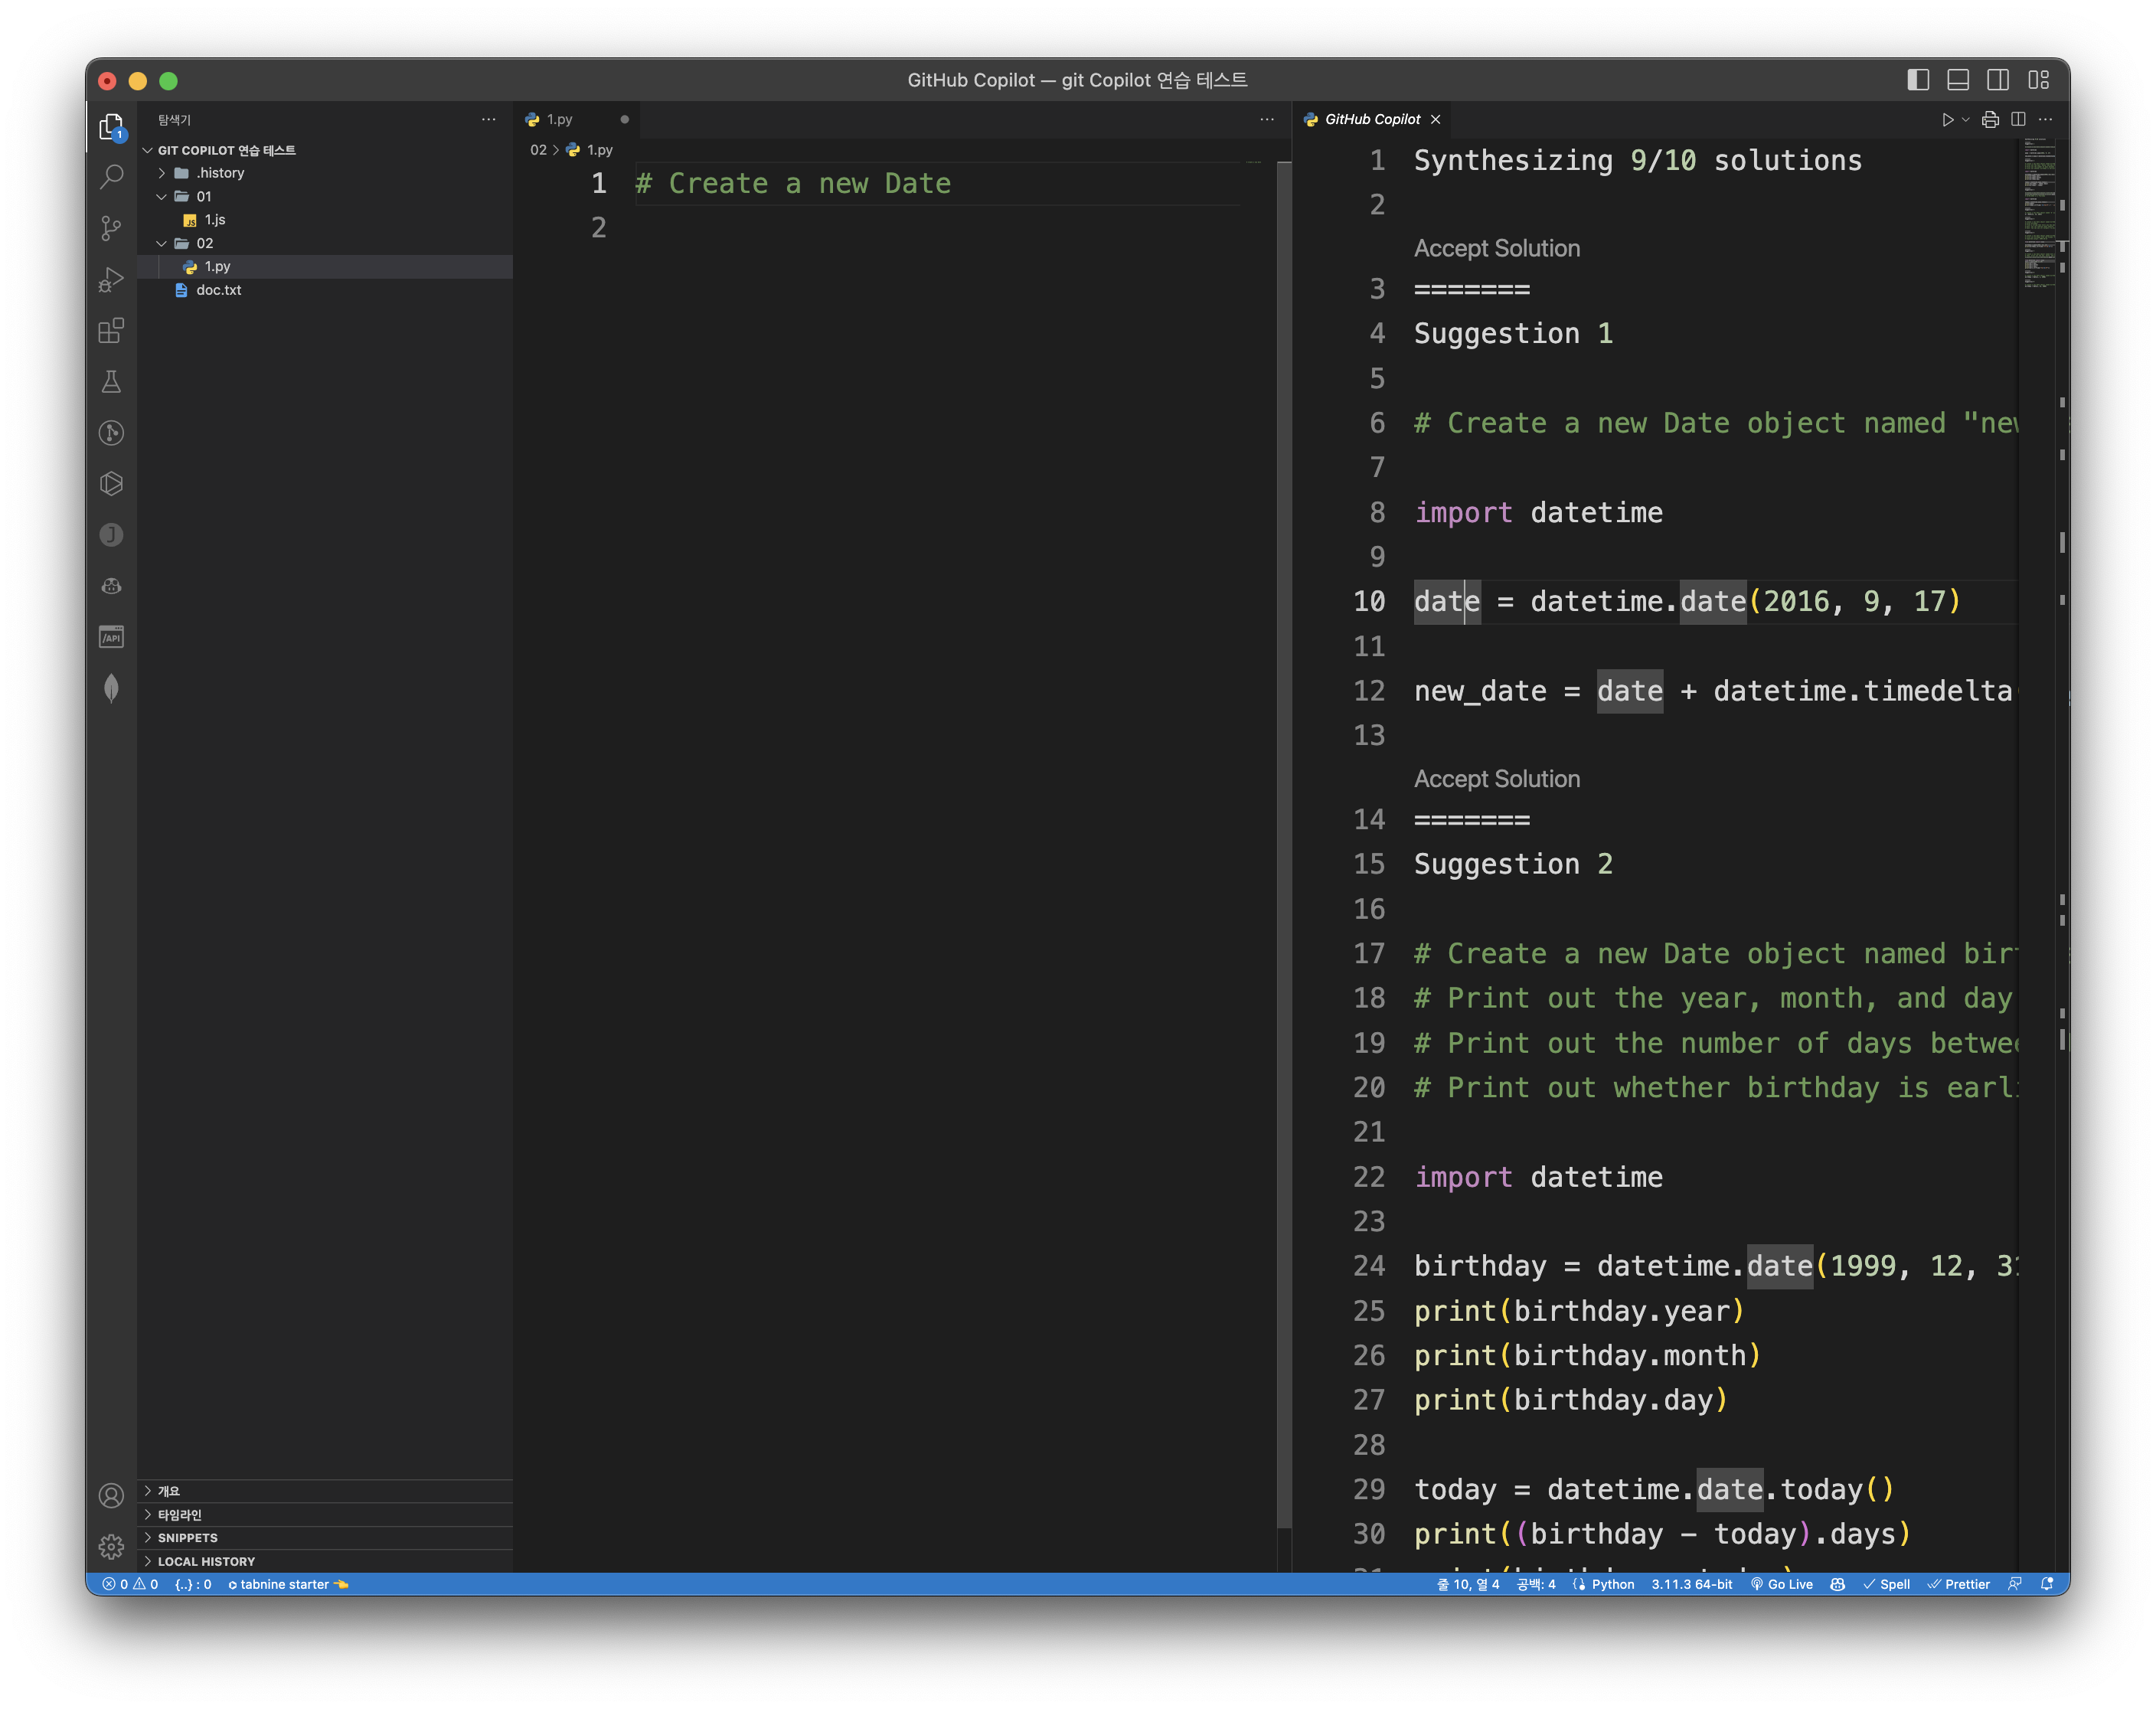Click tabnine starter status item
Viewport: 2156px width, 1709px height.
[x=288, y=1584]
